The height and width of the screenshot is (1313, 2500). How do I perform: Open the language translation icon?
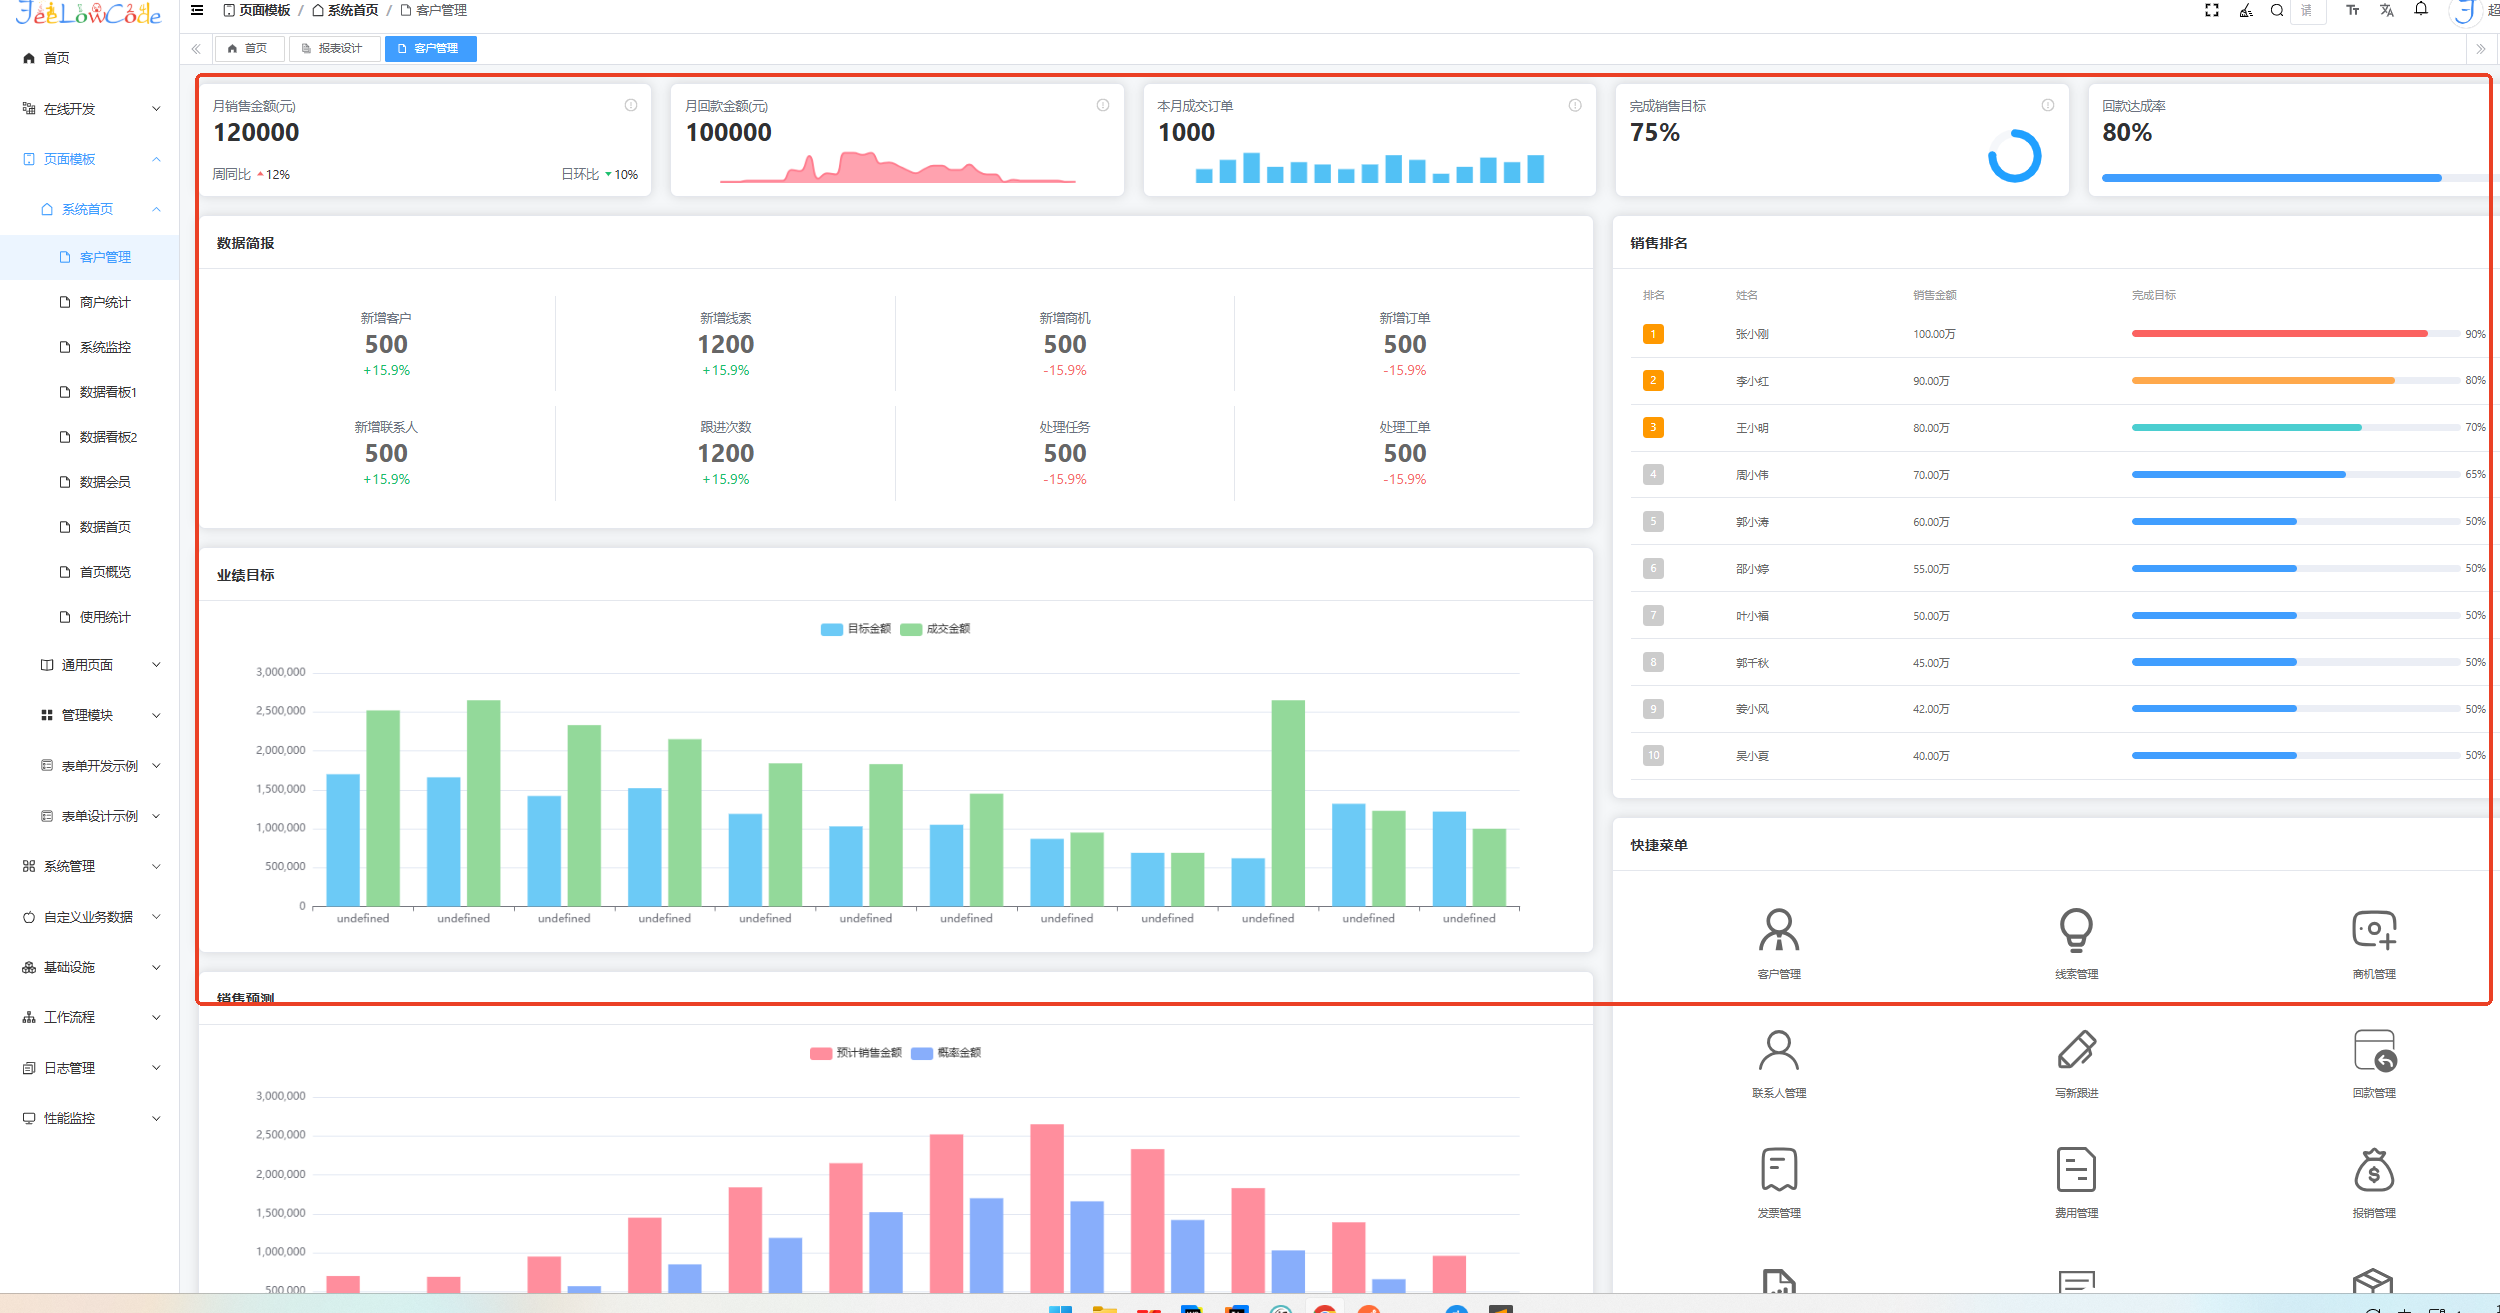2387,11
